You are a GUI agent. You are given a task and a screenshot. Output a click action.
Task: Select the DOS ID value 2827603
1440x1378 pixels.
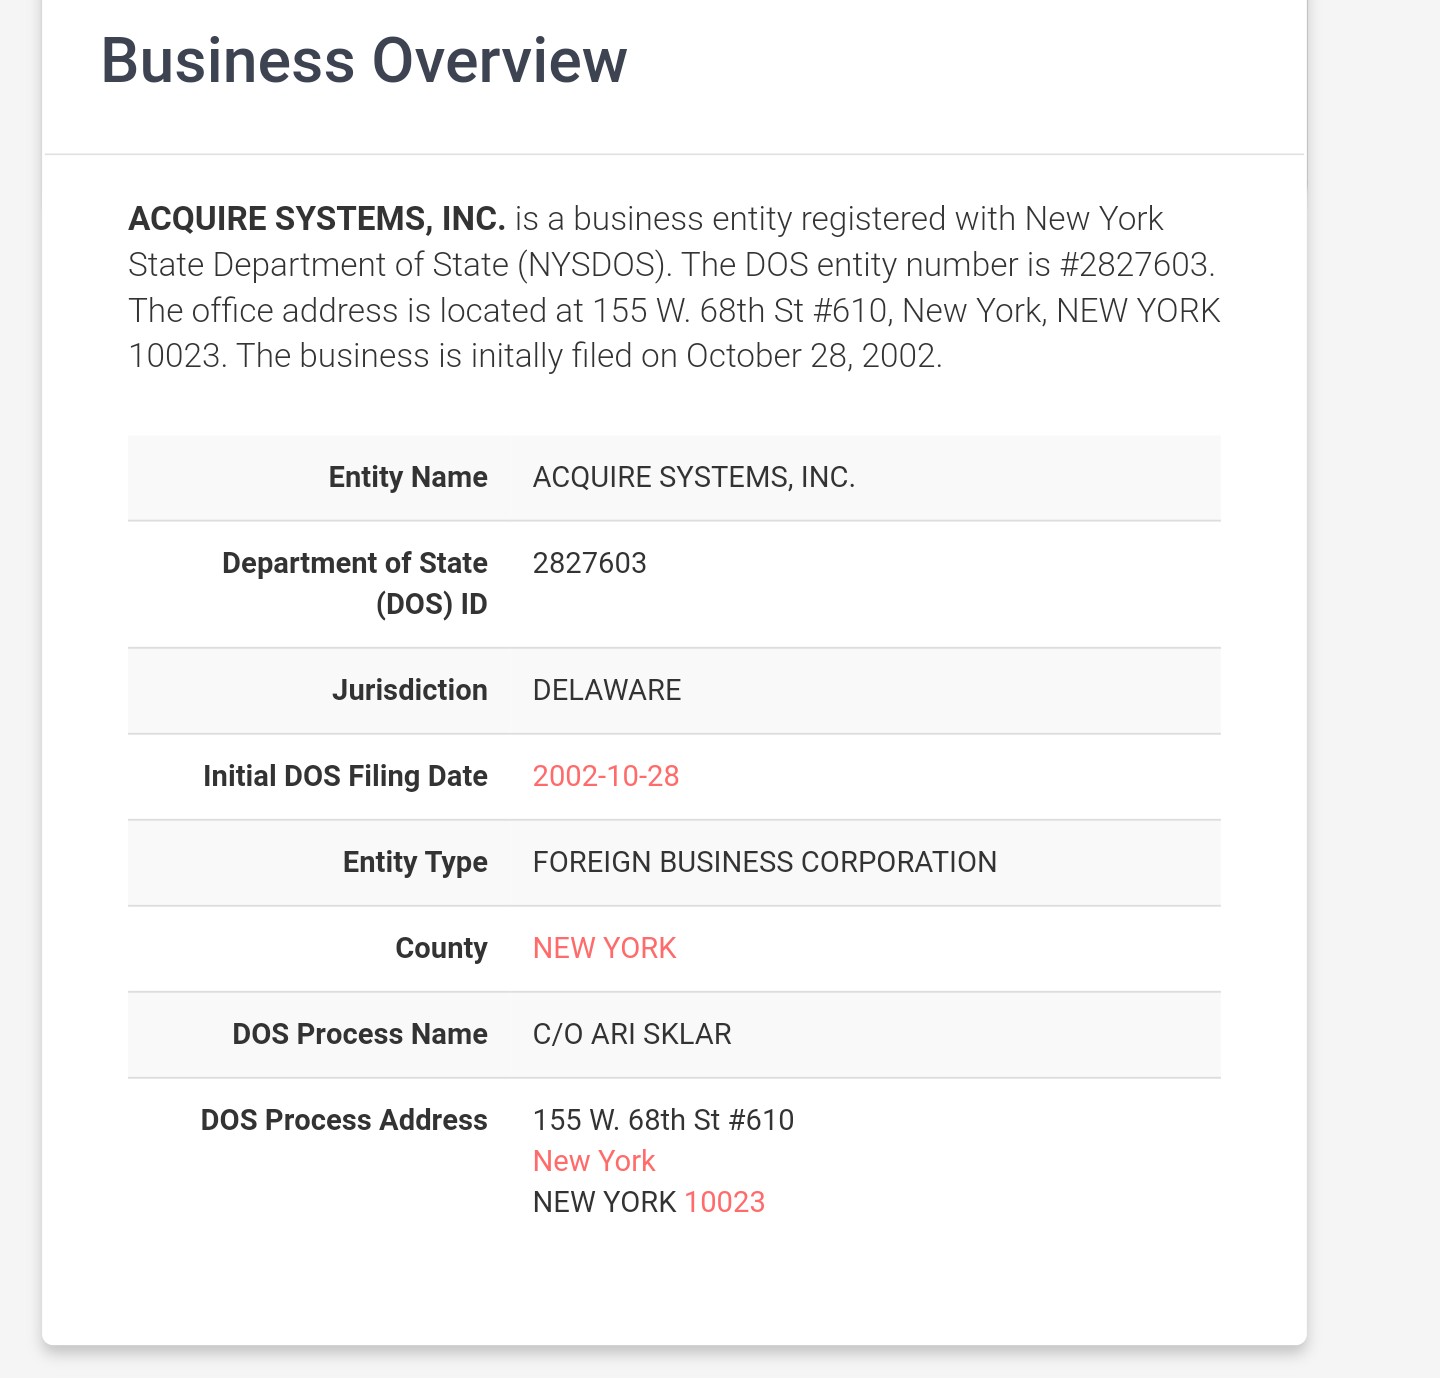[x=590, y=563]
